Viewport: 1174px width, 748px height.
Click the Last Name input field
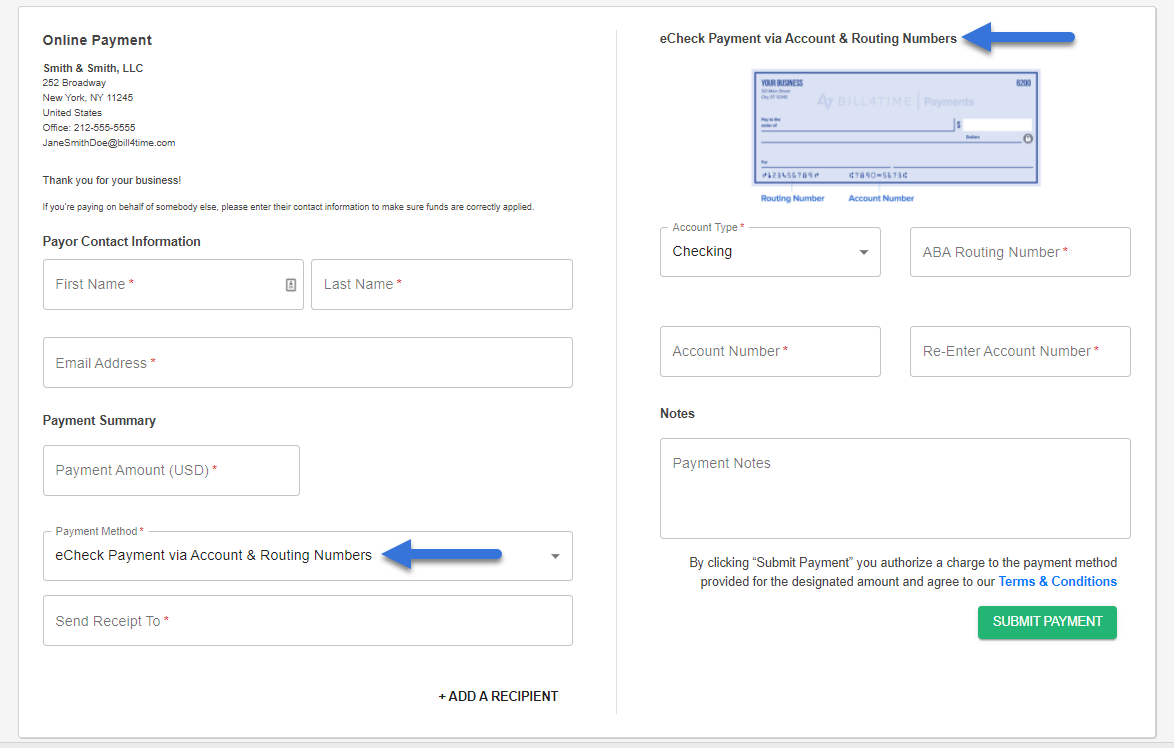pos(442,285)
